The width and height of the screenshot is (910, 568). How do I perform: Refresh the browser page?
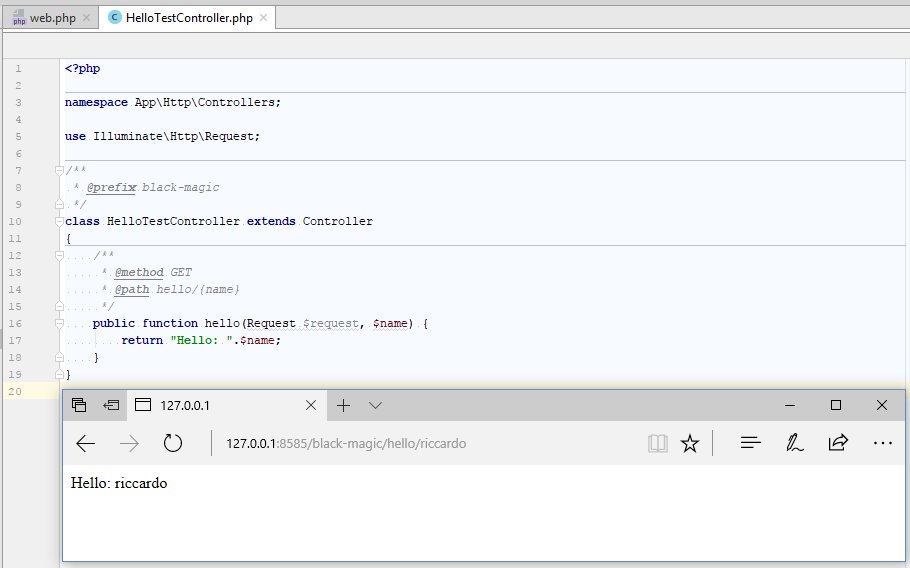(x=172, y=444)
